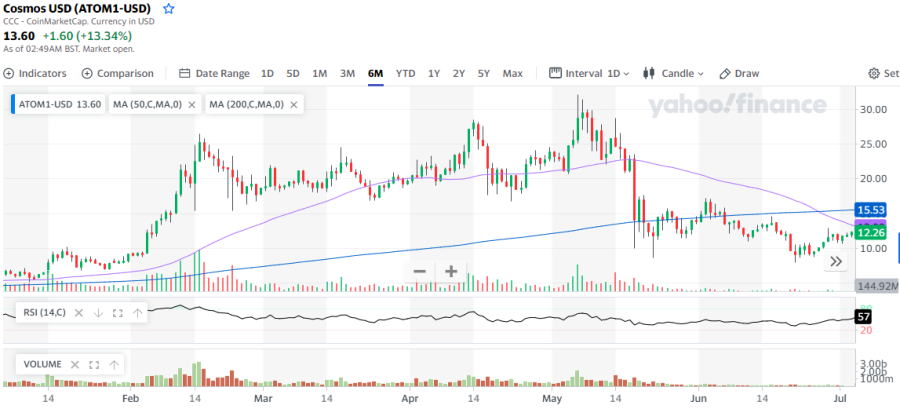Click the +1.60 (+13.34%) change text
The width and height of the screenshot is (900, 409).
click(x=87, y=36)
